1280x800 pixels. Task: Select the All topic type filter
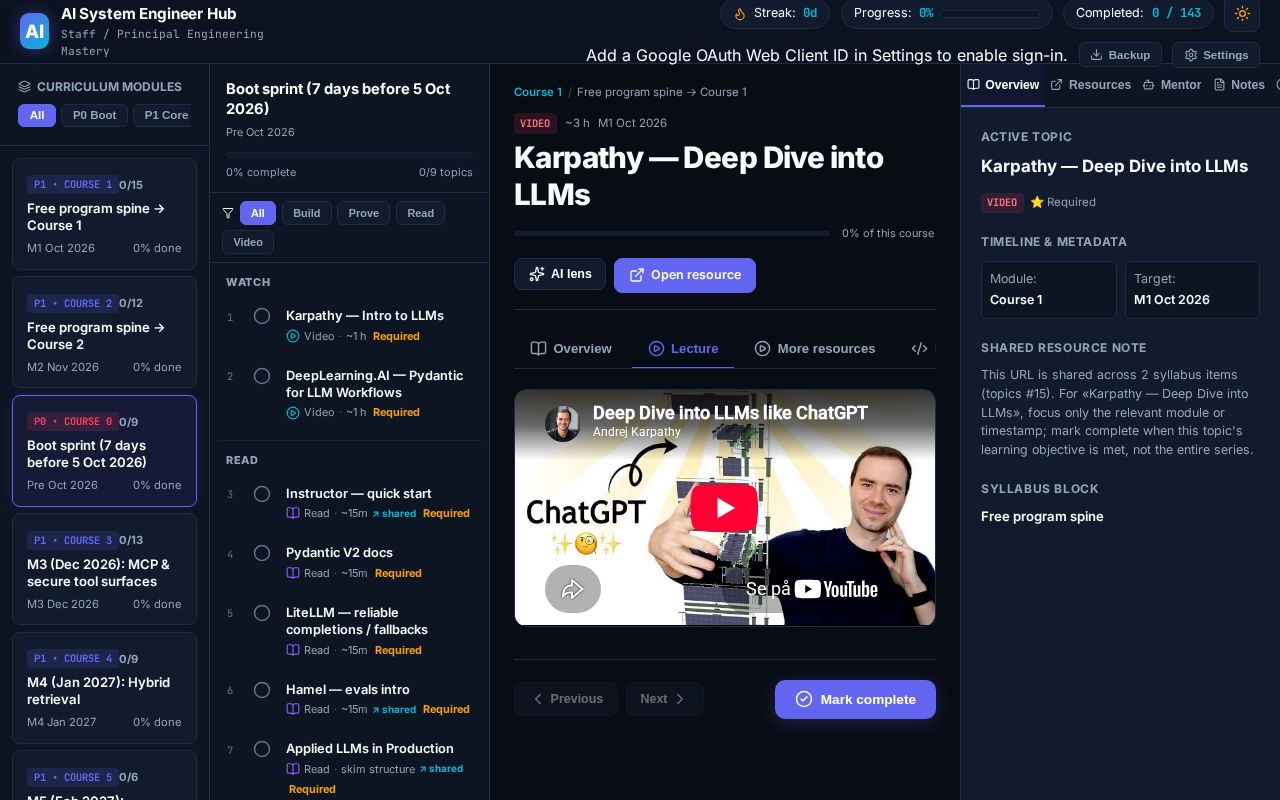click(258, 213)
